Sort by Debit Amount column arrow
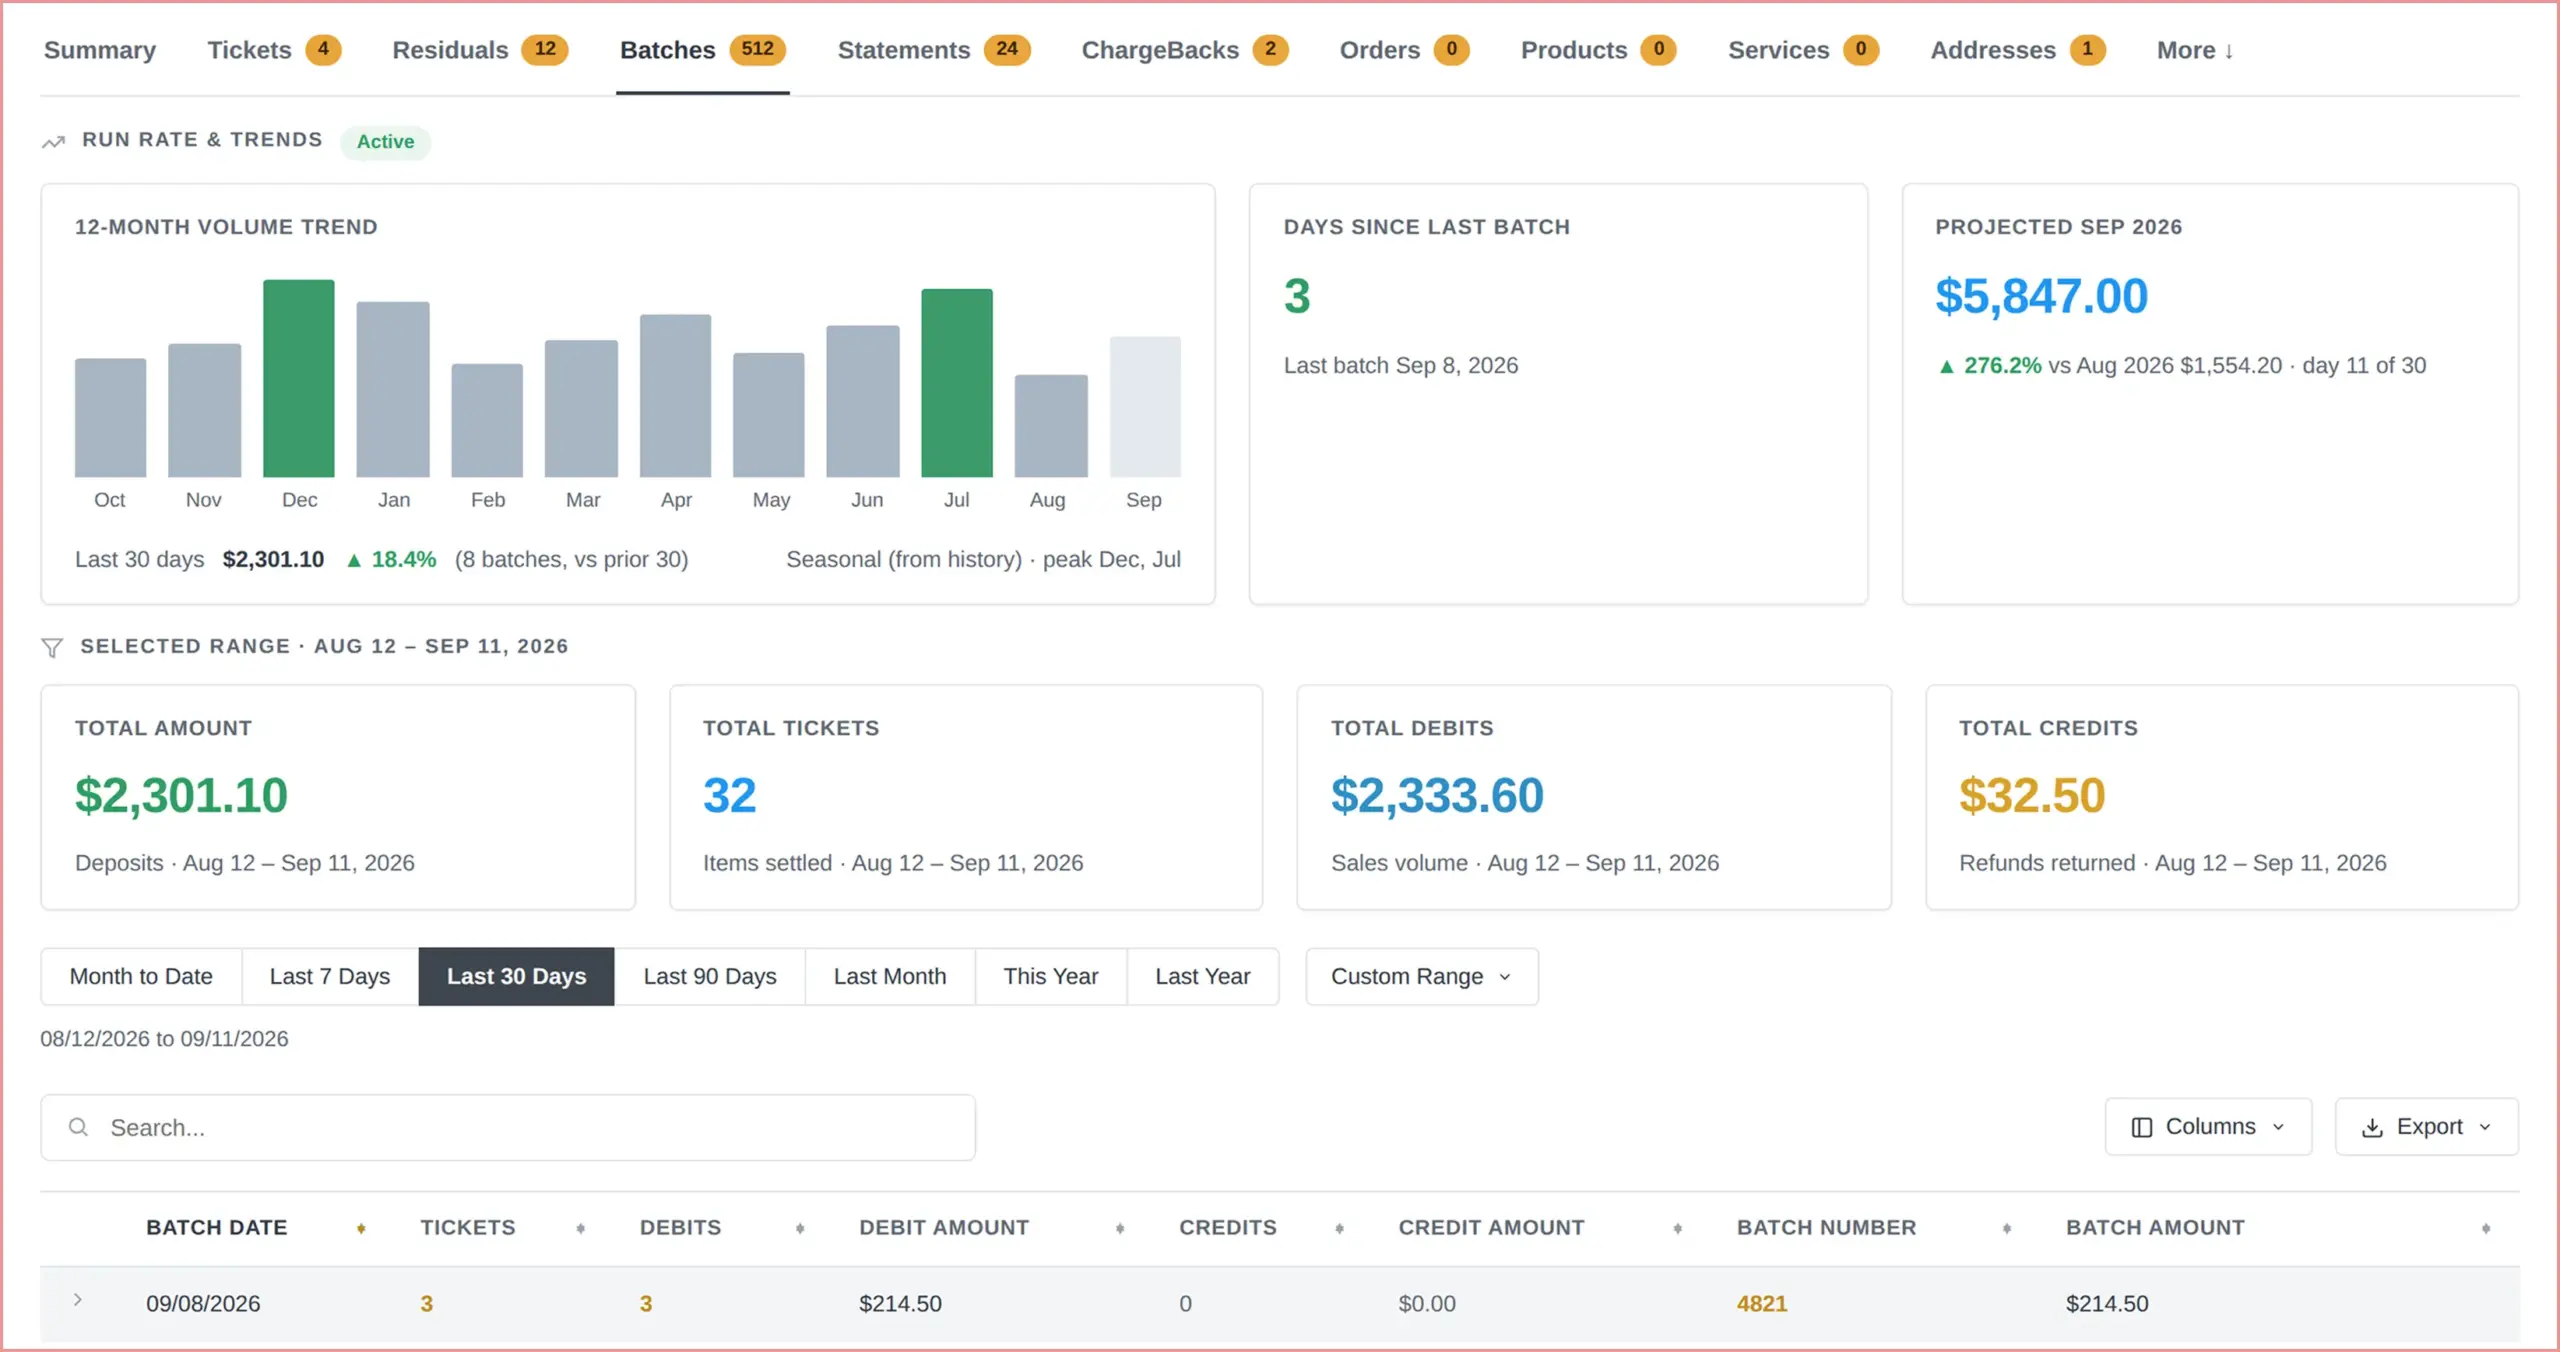The height and width of the screenshot is (1352, 2560). [1120, 1228]
